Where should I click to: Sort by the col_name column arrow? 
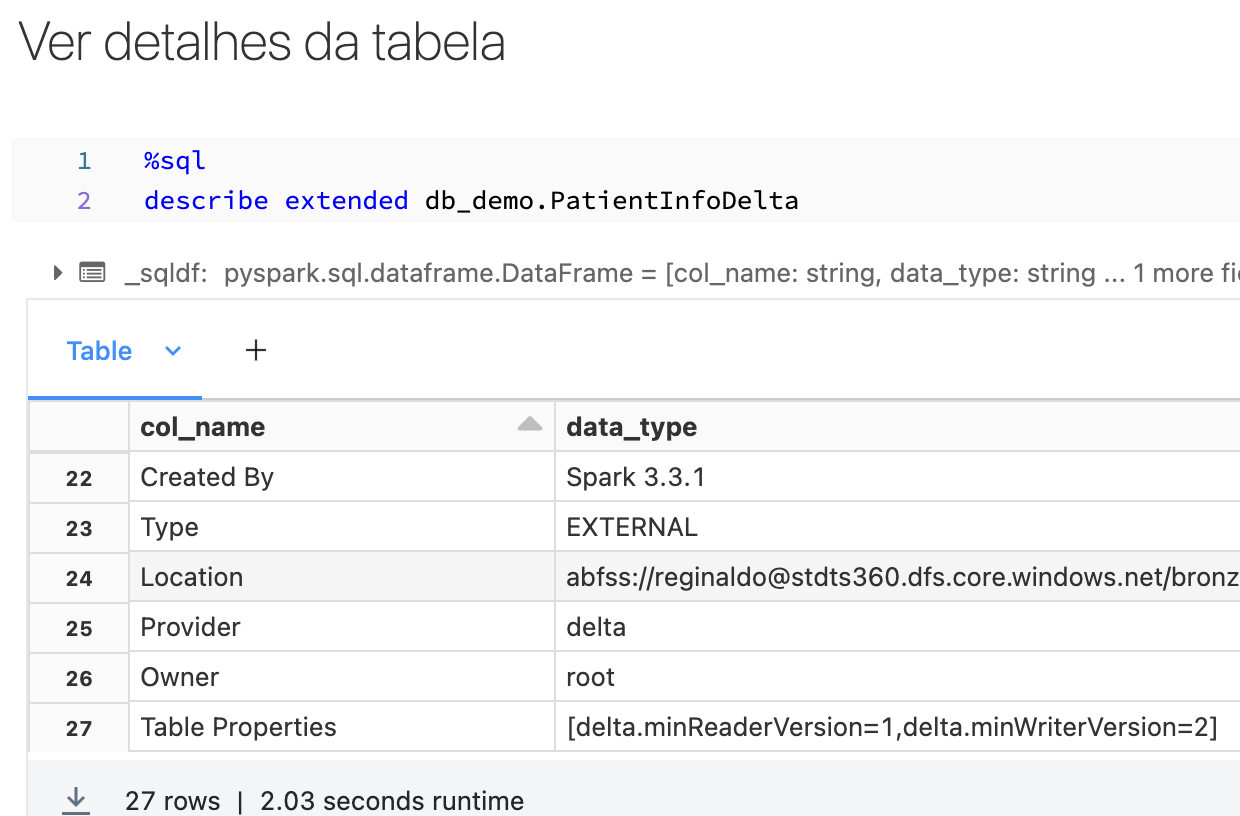pyautogui.click(x=530, y=425)
